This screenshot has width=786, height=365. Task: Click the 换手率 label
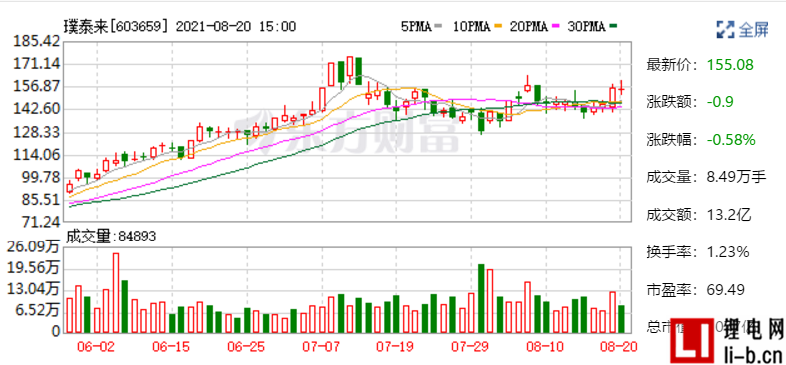point(673,252)
